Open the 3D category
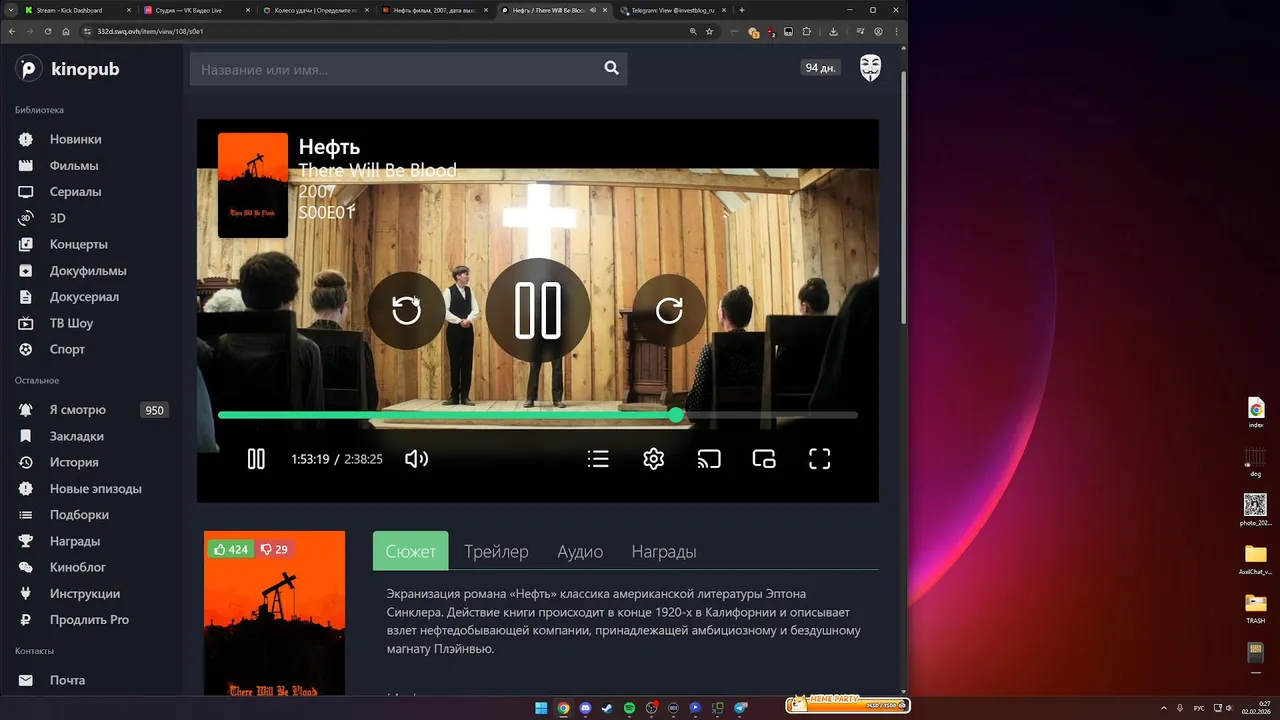Screen dimensions: 1280x720 (x=58, y=218)
